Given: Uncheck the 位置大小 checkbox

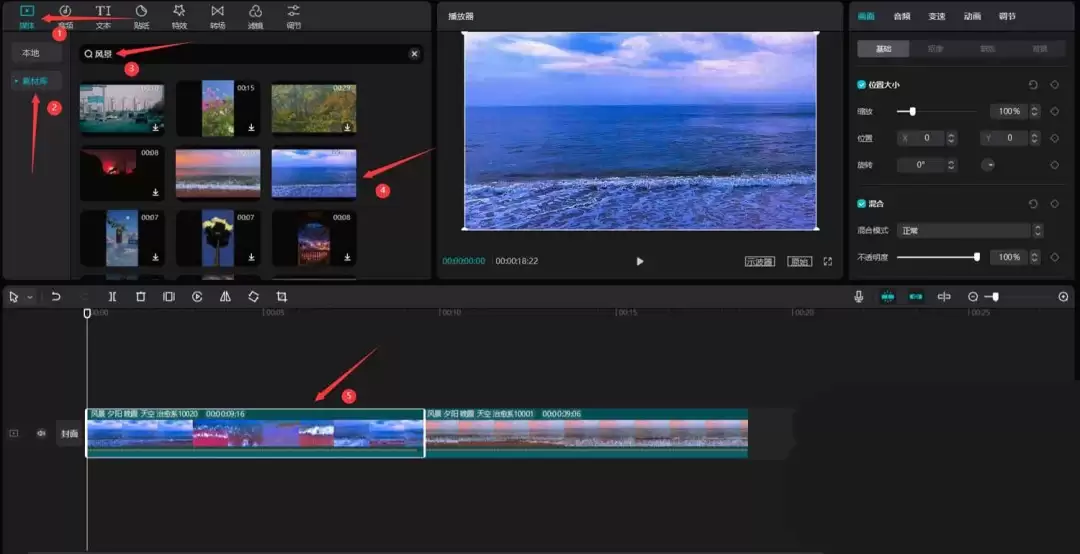Looking at the screenshot, I should 862,85.
